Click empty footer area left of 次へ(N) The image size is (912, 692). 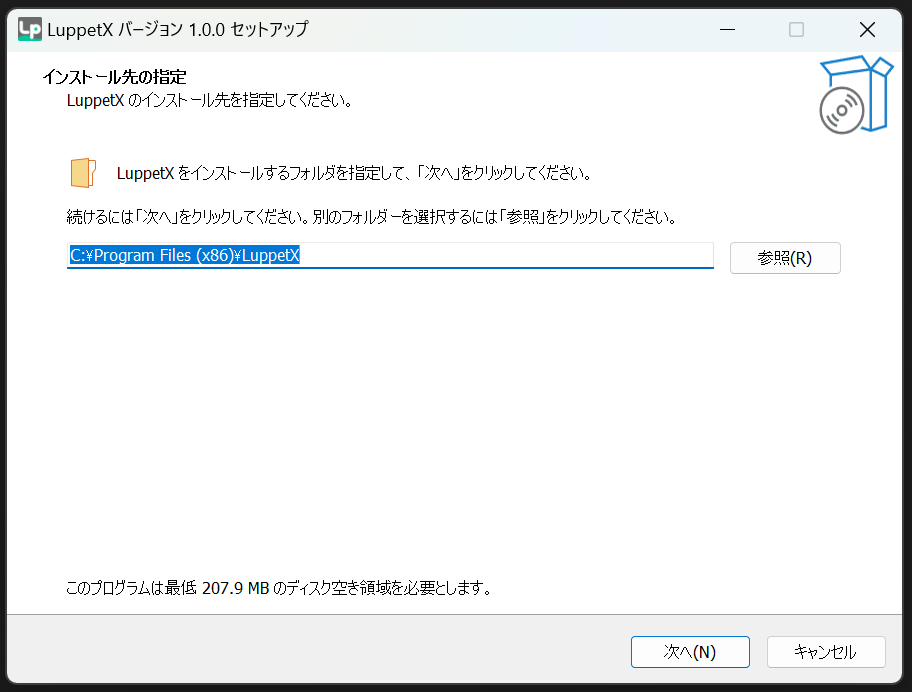point(300,652)
